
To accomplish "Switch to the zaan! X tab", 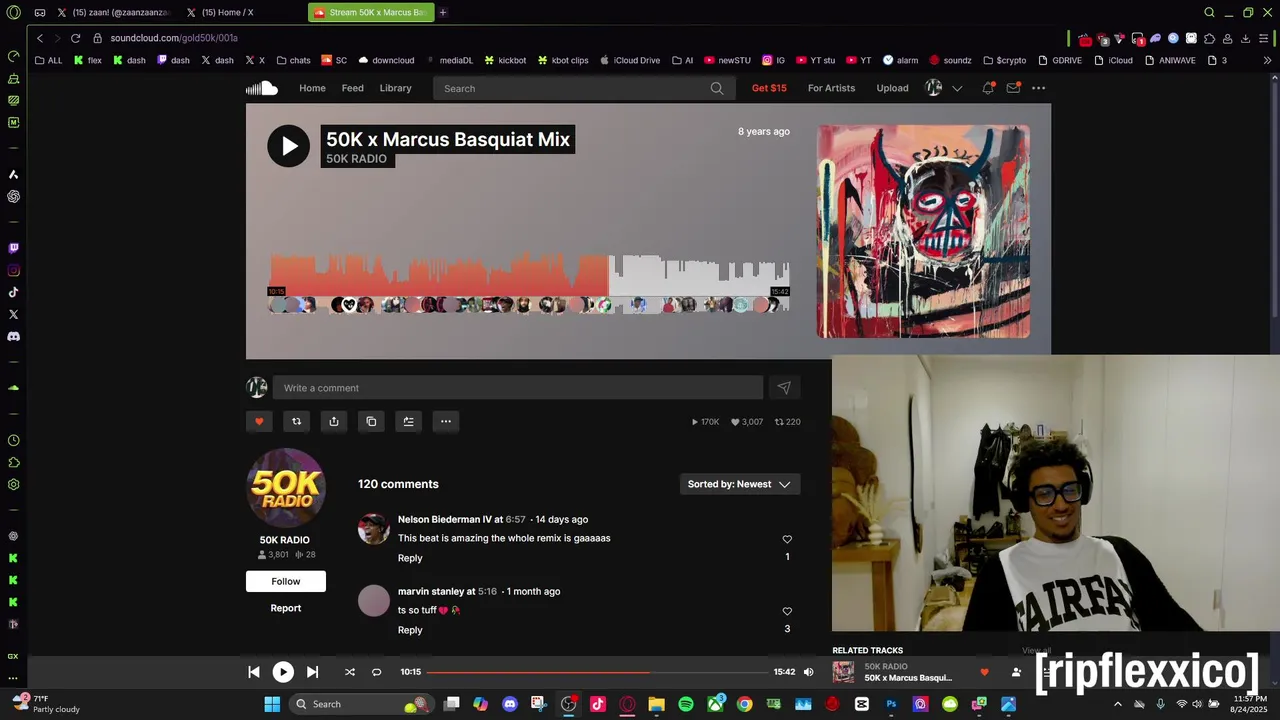I will pyautogui.click(x=114, y=12).
